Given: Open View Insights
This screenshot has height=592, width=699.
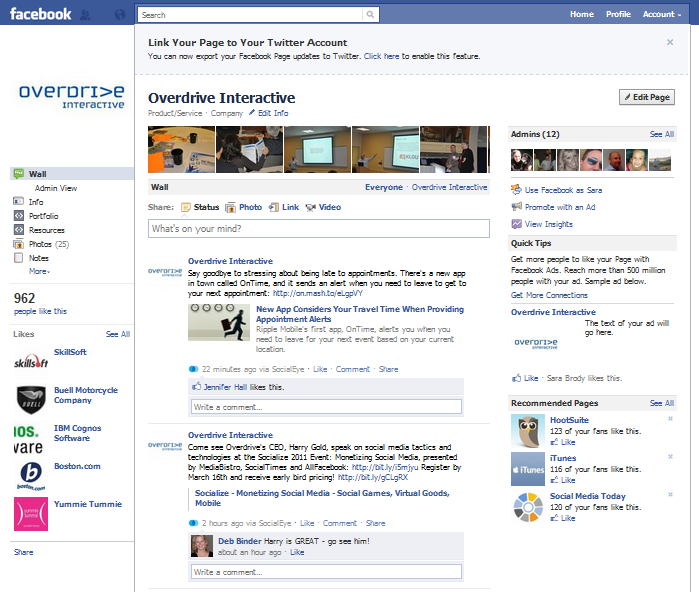Looking at the screenshot, I should click(542, 224).
